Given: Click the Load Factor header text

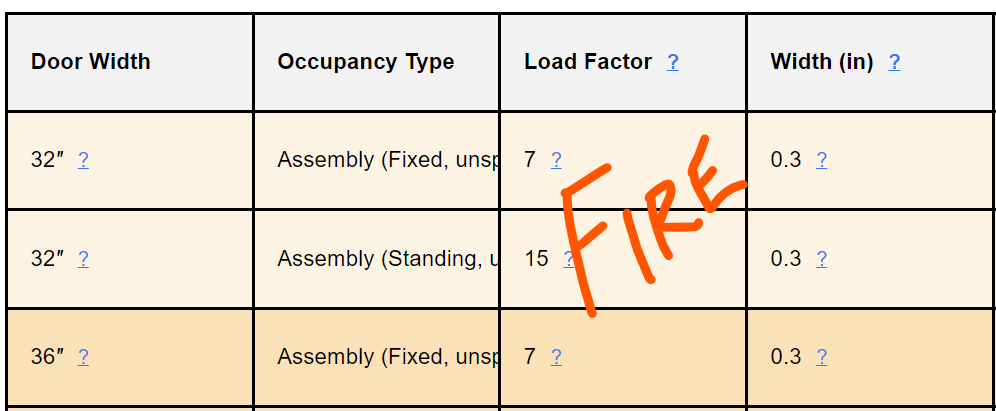Looking at the screenshot, I should pos(588,62).
